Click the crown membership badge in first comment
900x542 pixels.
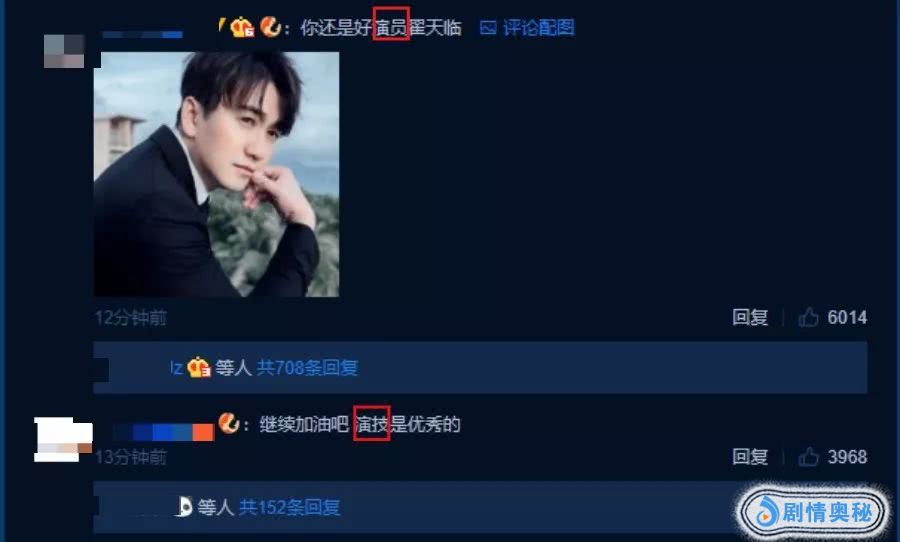click(x=242, y=27)
